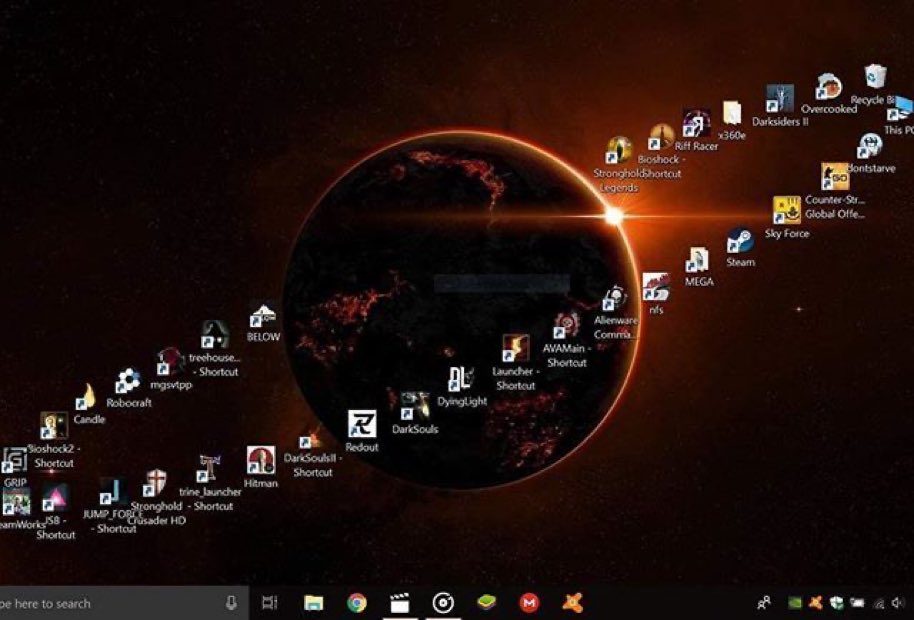914x620 pixels.
Task: Select the Launcher - Shortcut icon
Action: coord(515,348)
